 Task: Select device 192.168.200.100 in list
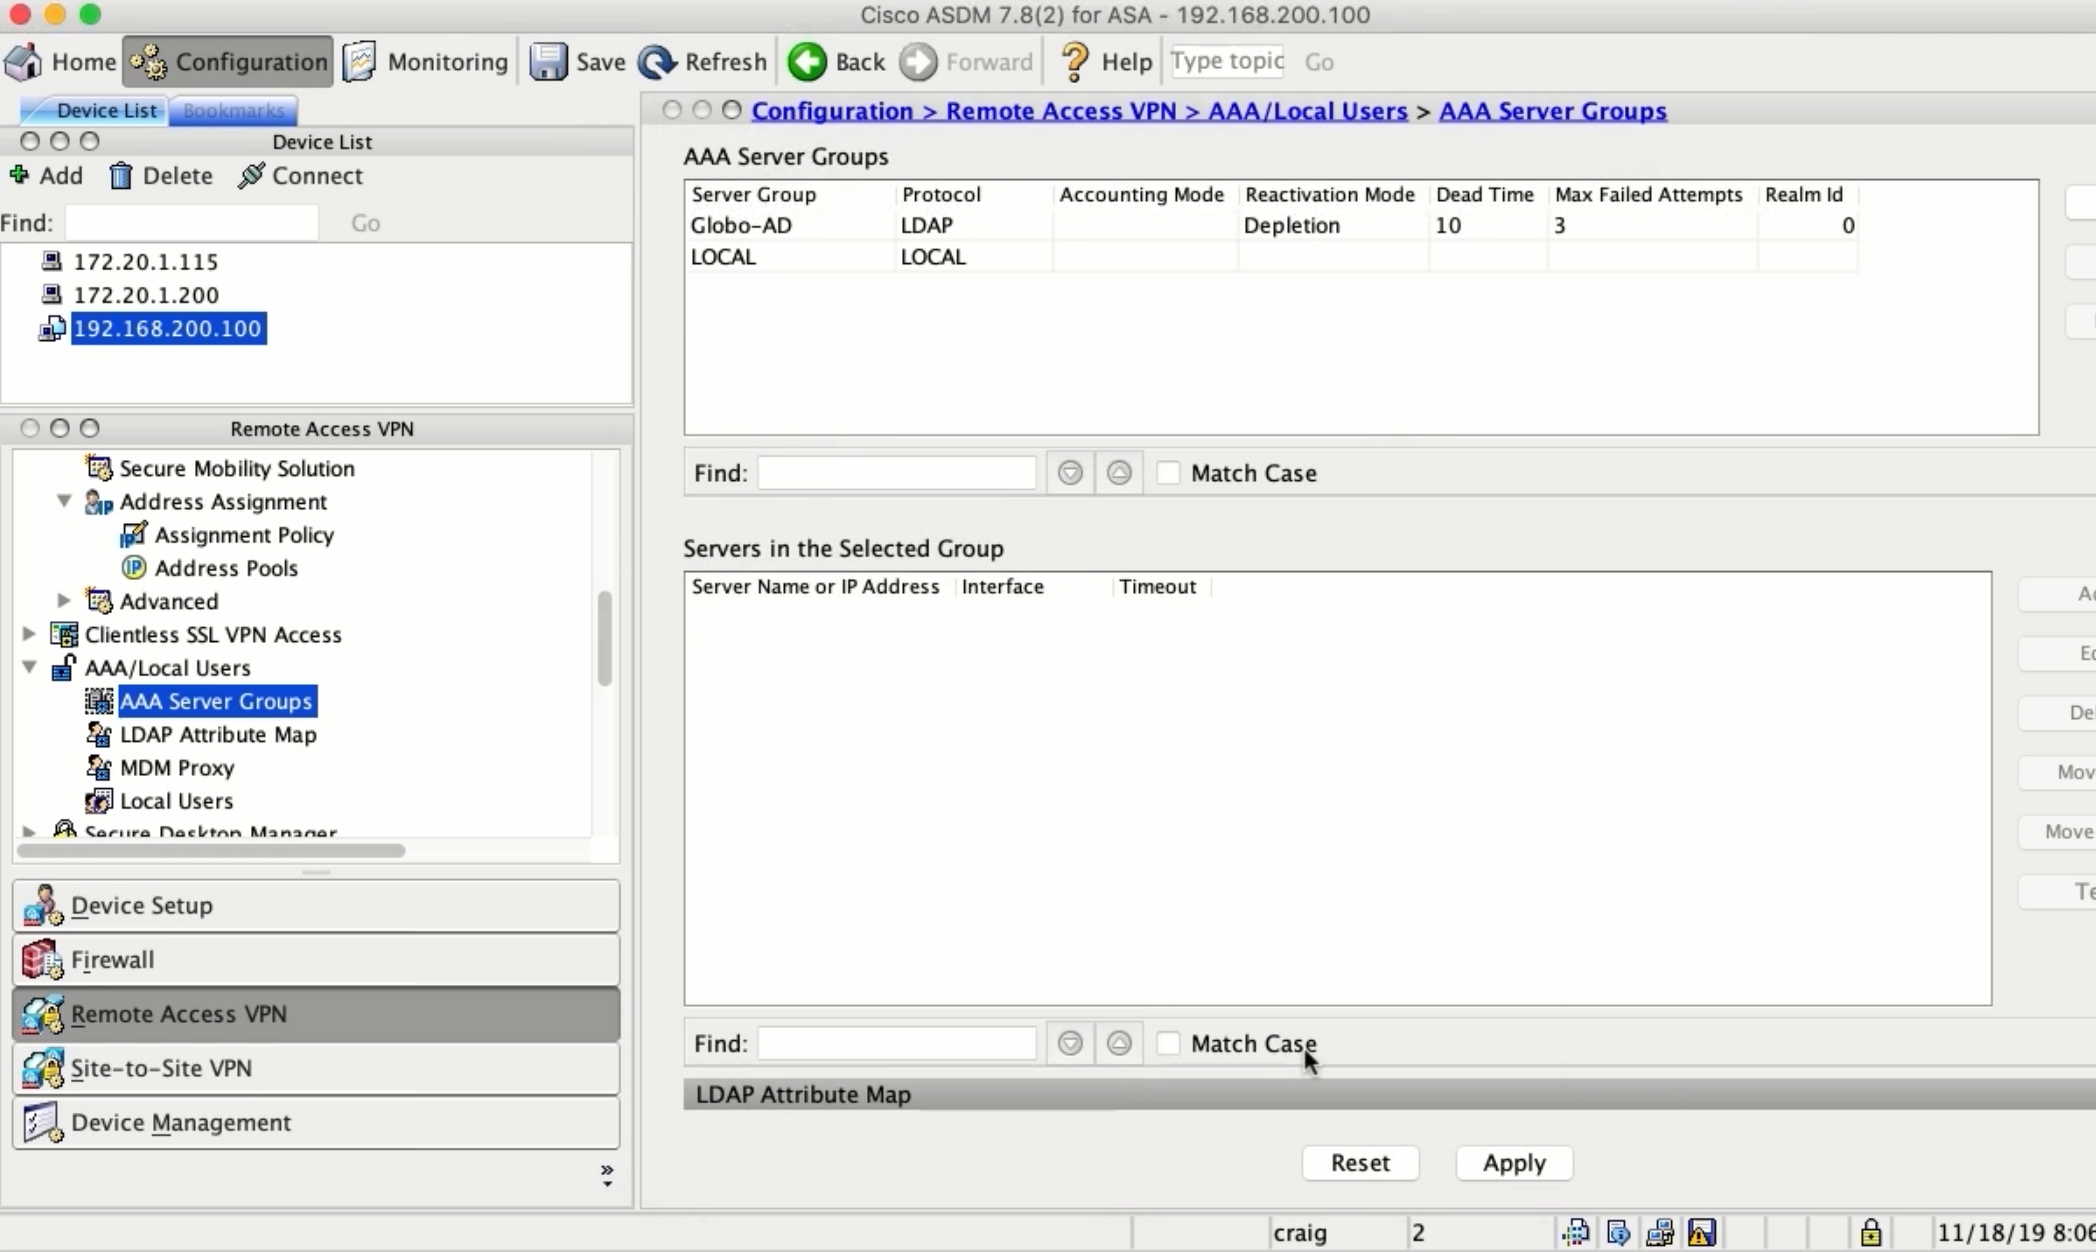pyautogui.click(x=168, y=329)
